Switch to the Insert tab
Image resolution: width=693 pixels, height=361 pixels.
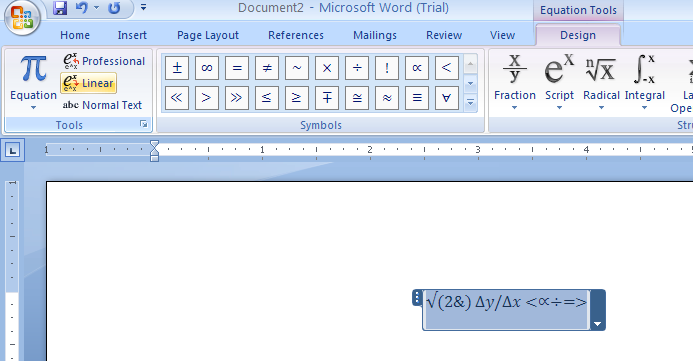132,35
